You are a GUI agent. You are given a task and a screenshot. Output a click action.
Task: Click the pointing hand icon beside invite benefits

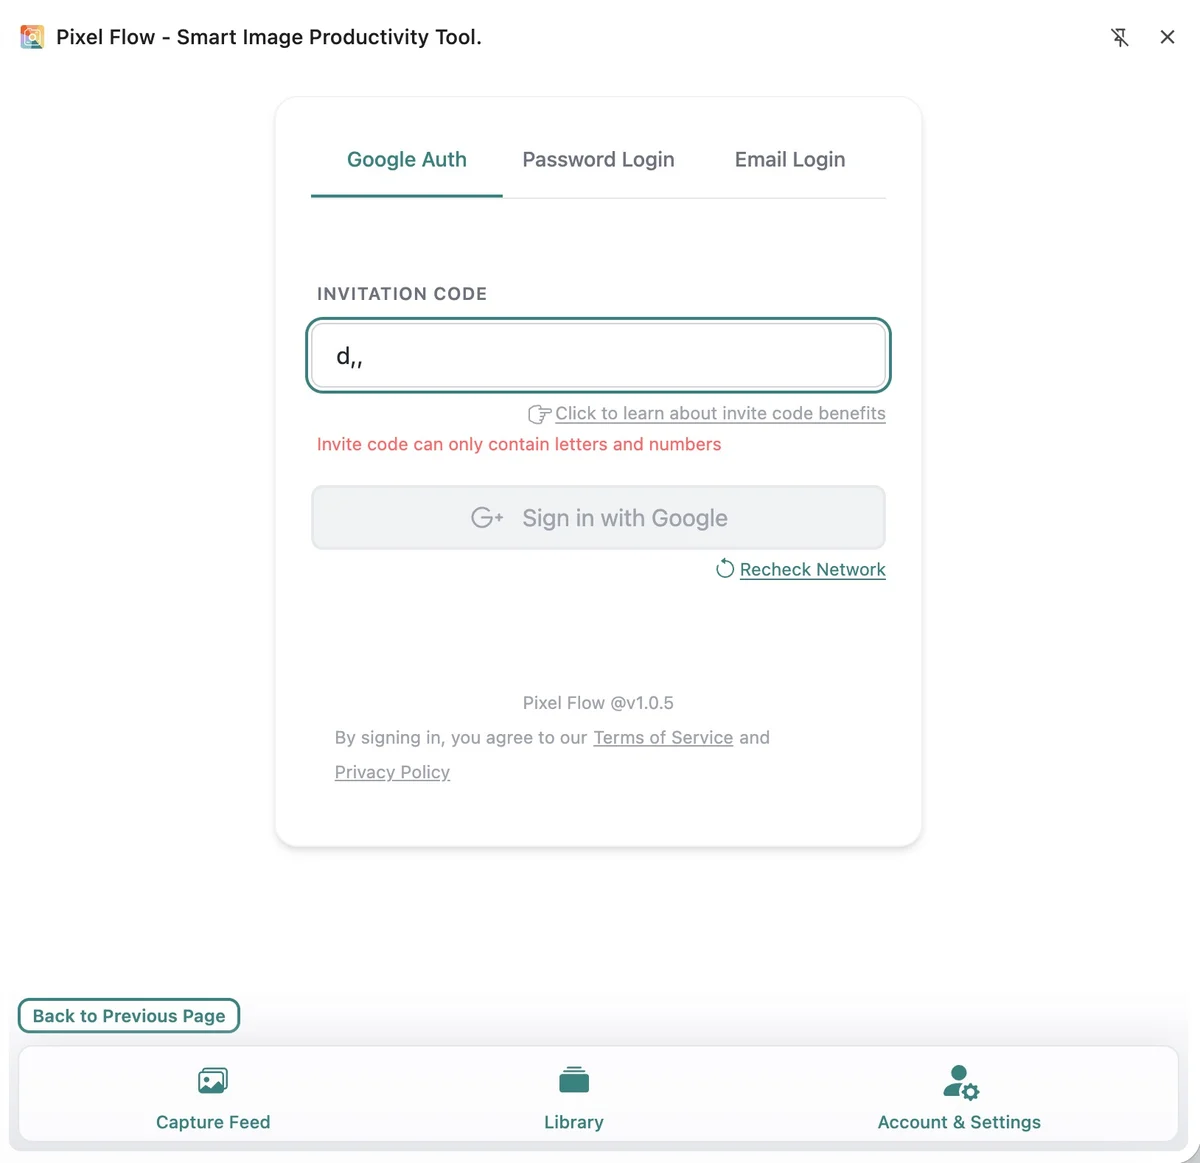[539, 414]
